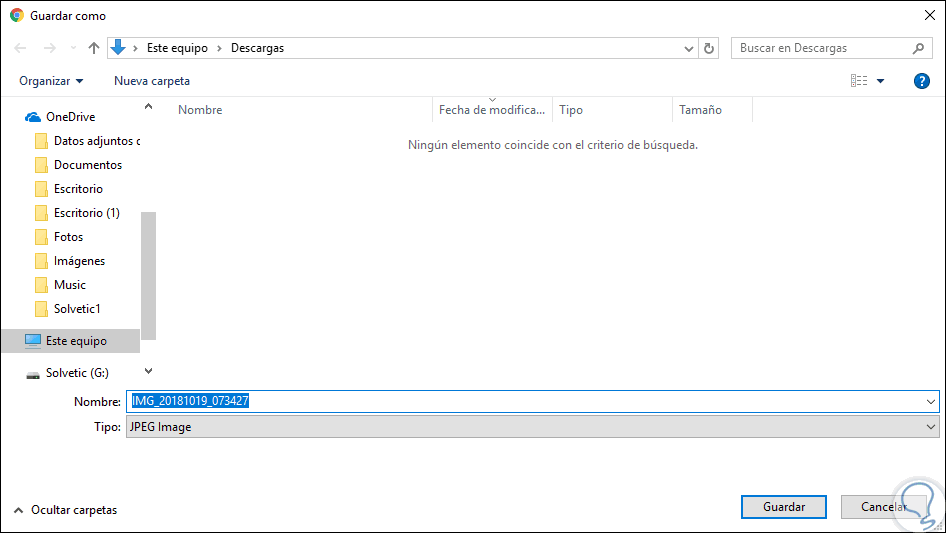The image size is (946, 533).
Task: Open Escritorio folder in sidebar
Action: [78, 189]
